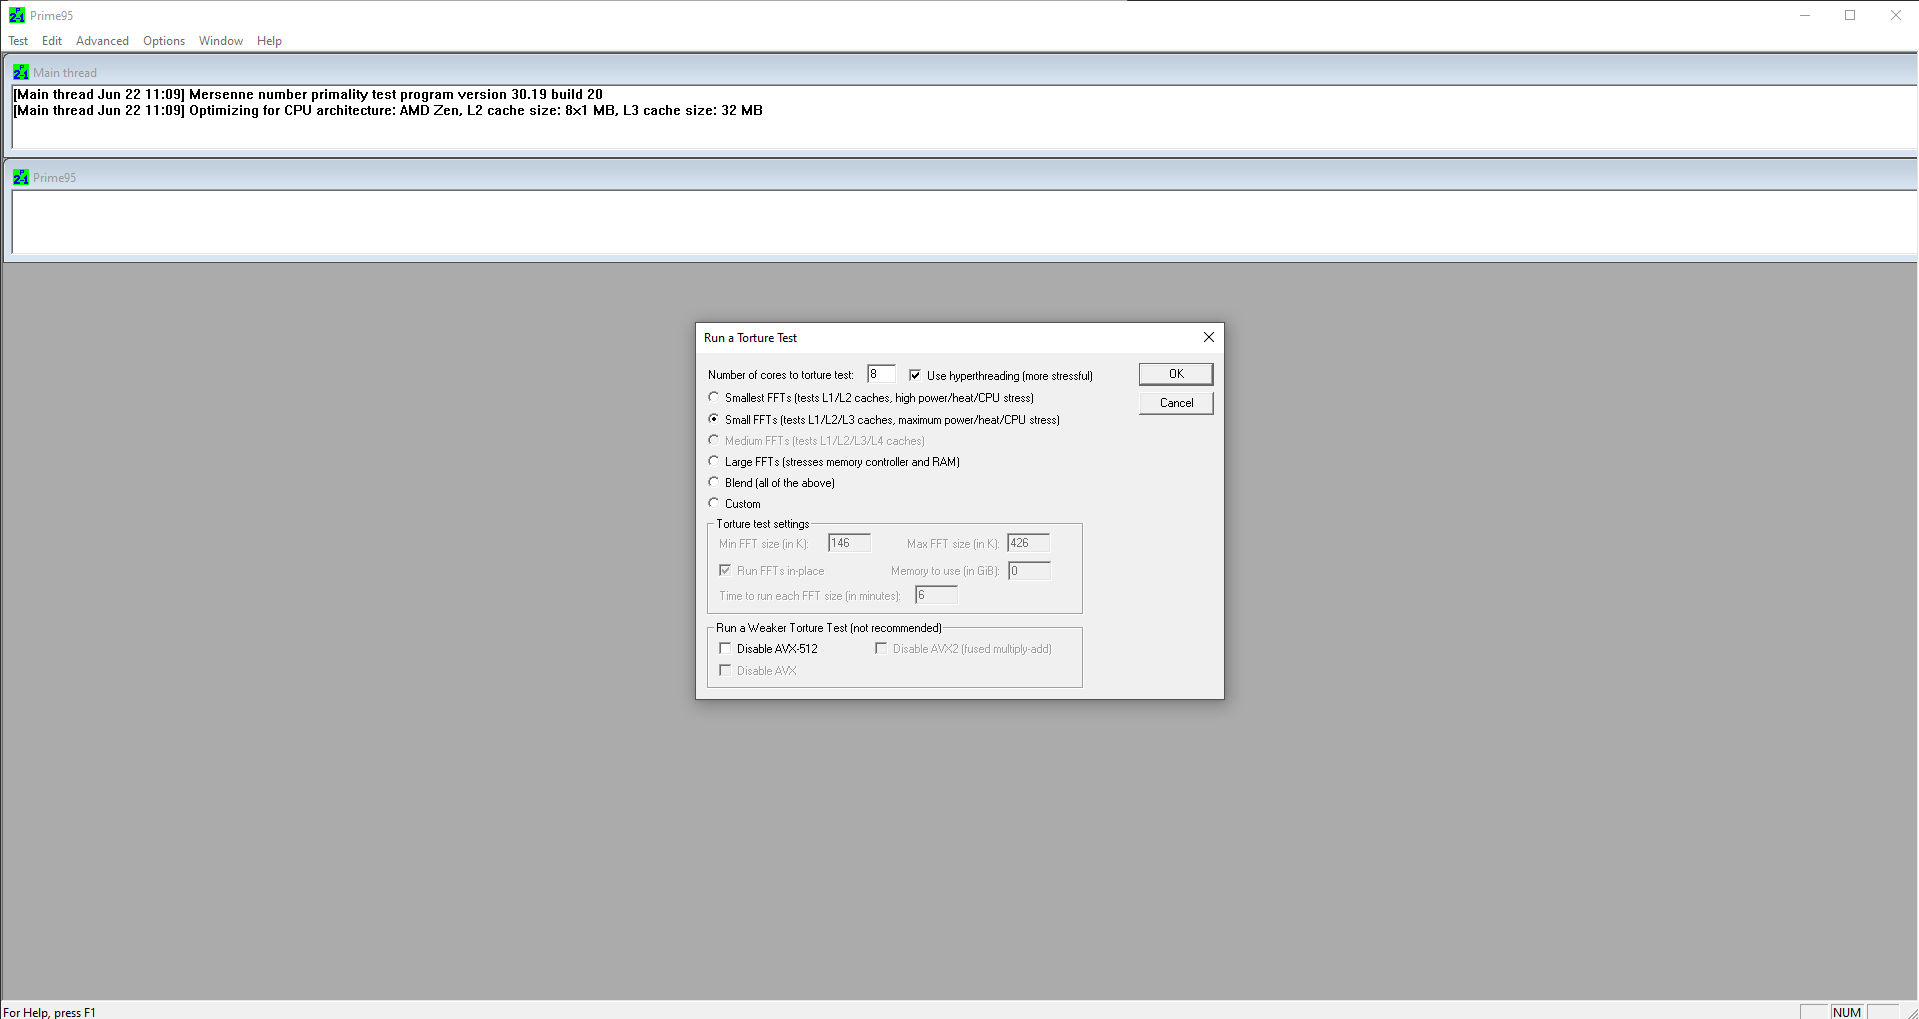Click the Torture test settings group label
This screenshot has width=1919, height=1019.
pyautogui.click(x=763, y=524)
